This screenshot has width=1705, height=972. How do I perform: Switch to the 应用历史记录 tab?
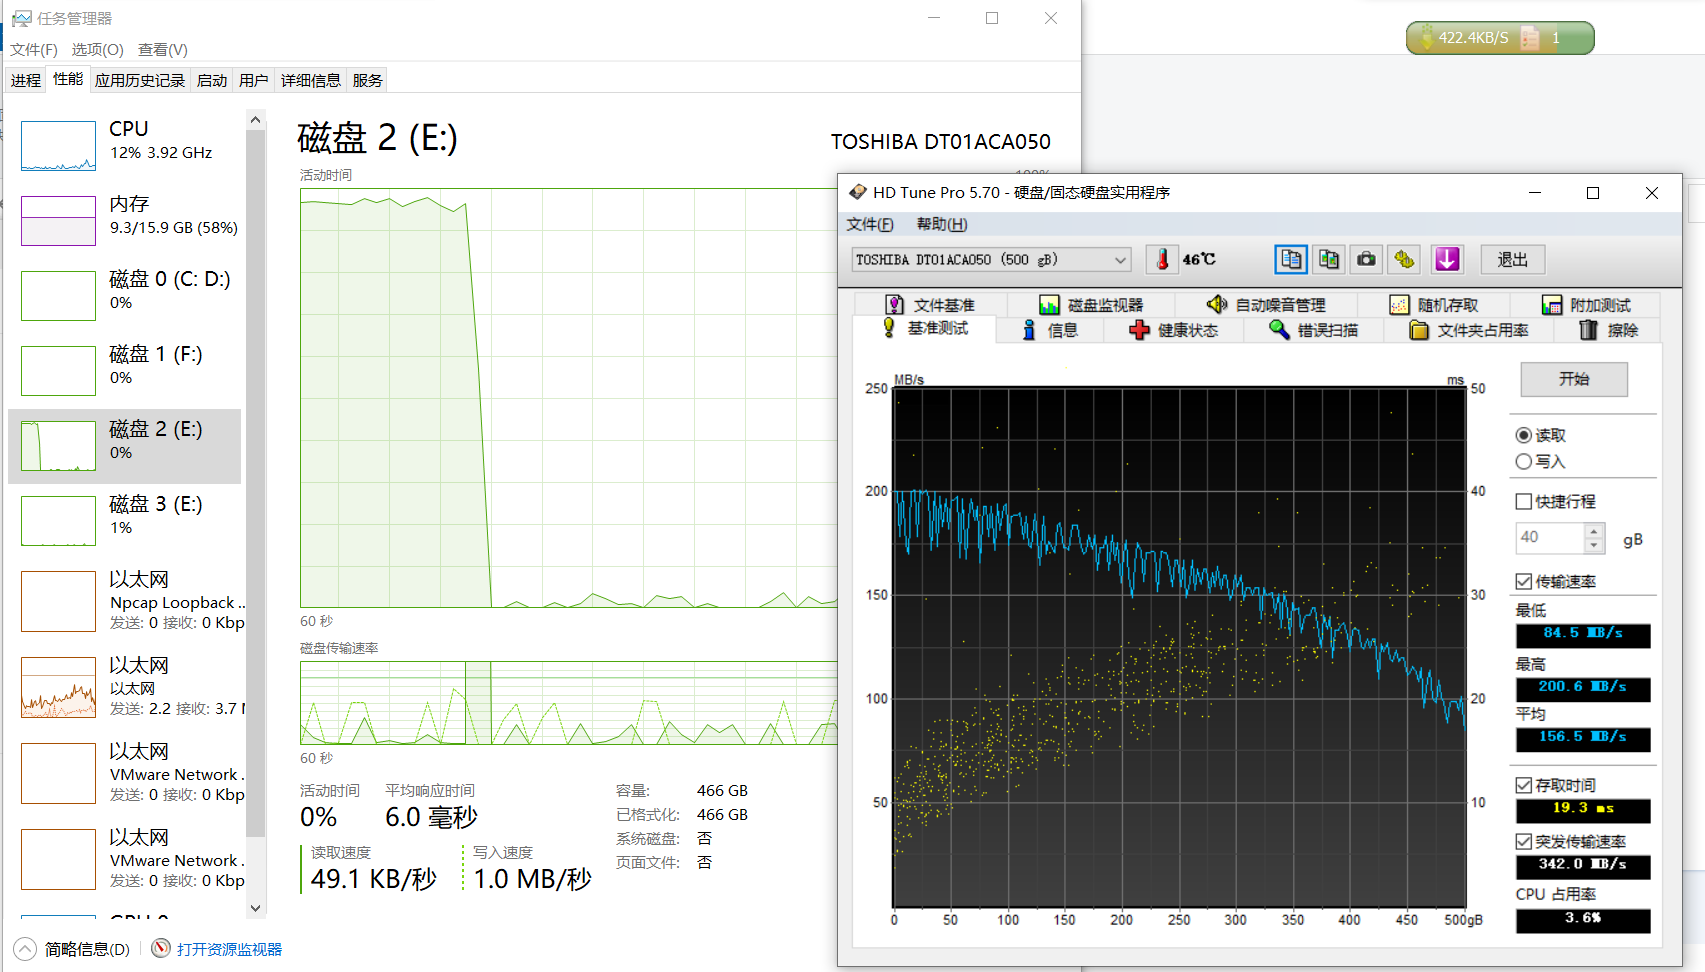coord(140,81)
